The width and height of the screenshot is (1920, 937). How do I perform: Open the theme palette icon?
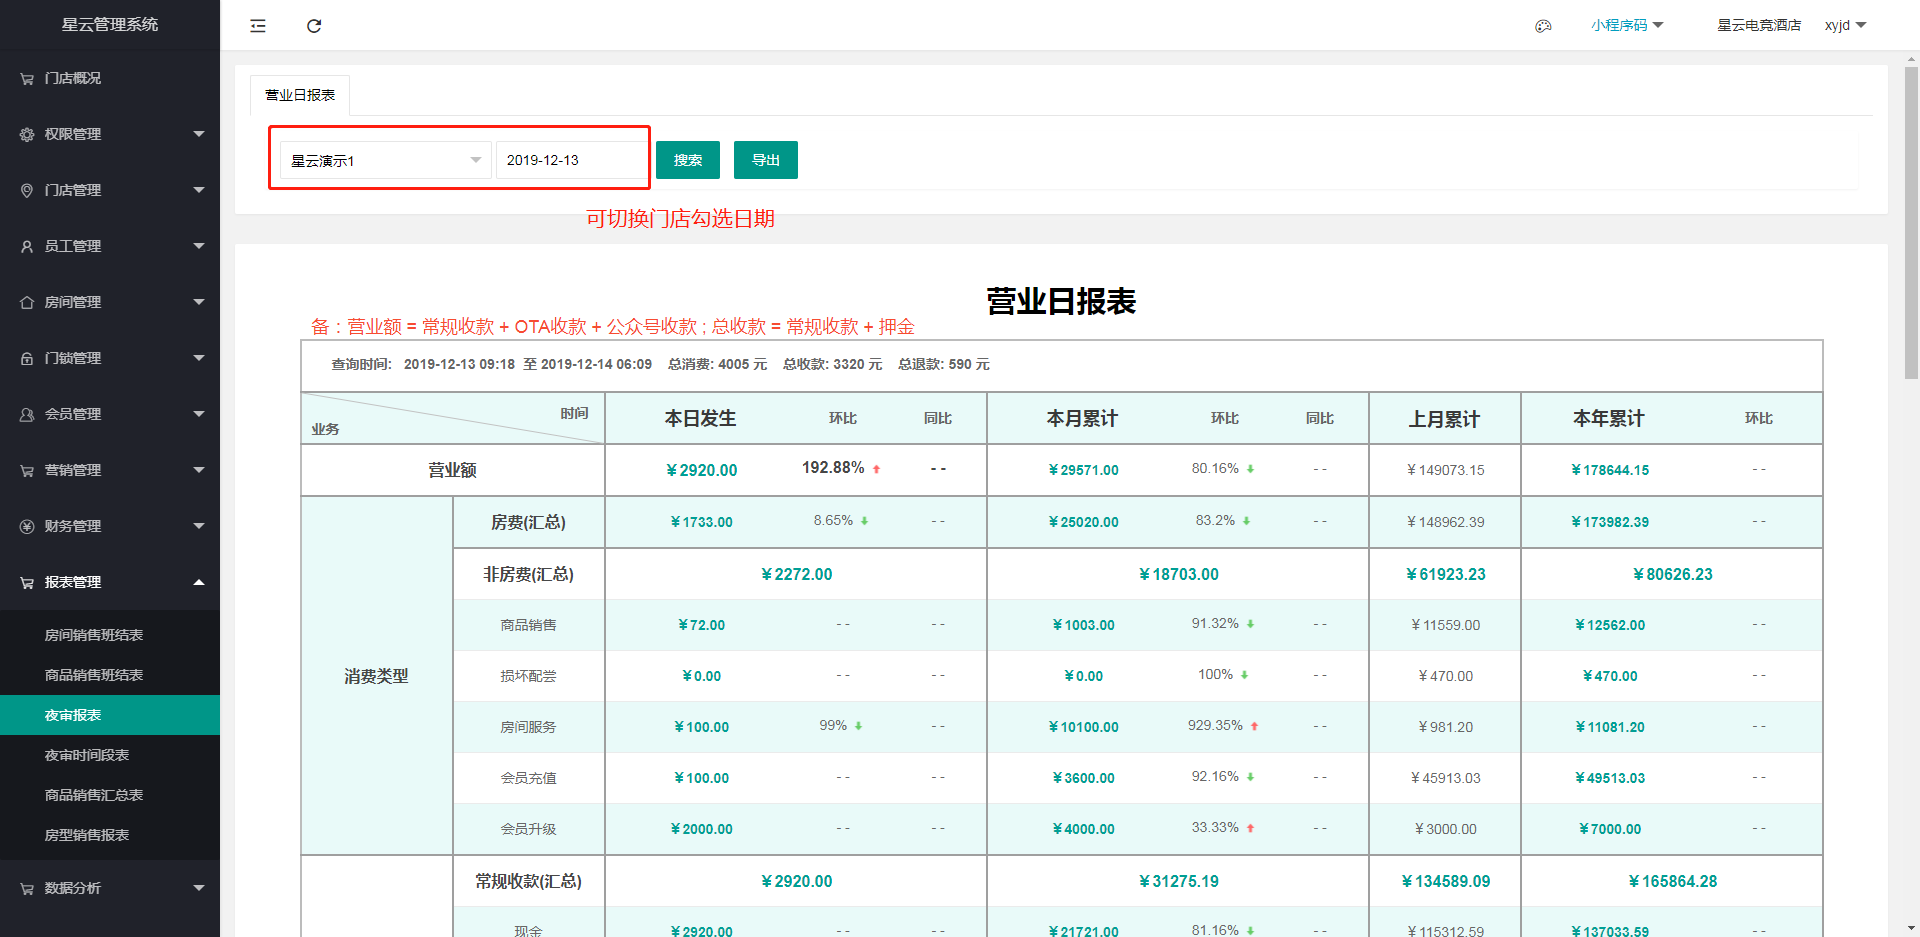1543,26
